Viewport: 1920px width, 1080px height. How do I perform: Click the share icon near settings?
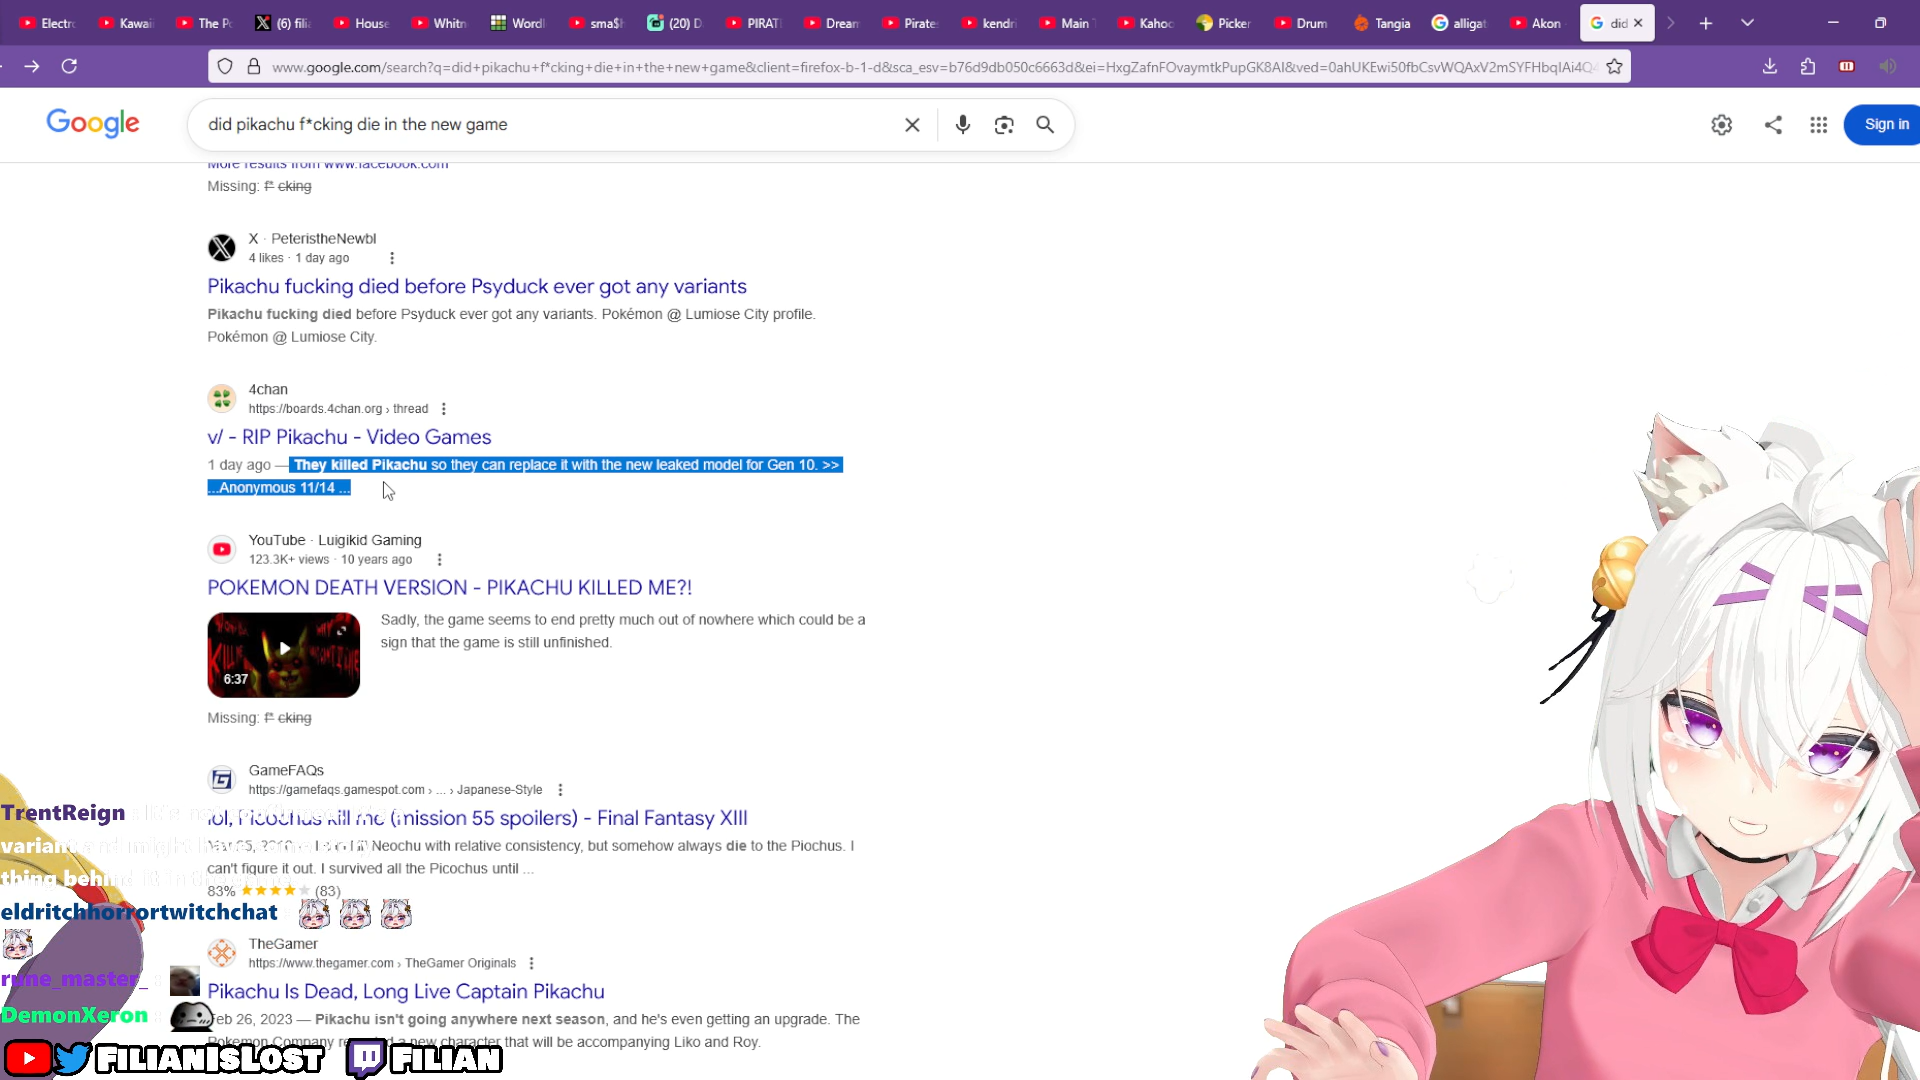click(x=1773, y=125)
